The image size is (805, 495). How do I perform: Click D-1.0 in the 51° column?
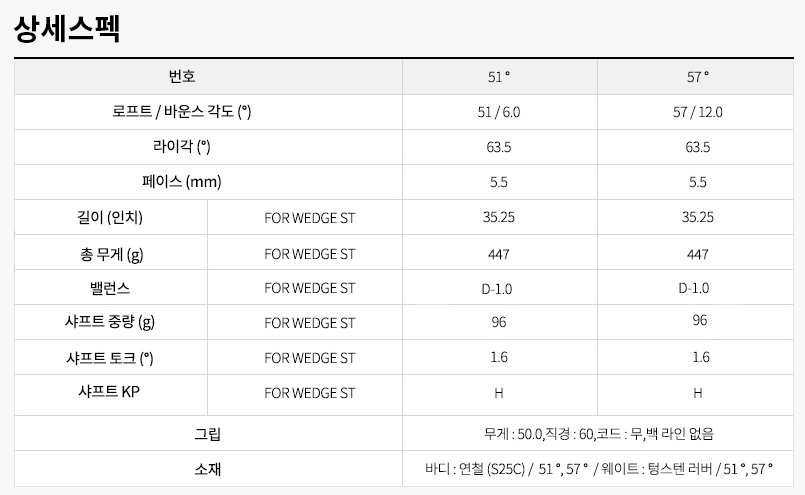pos(499,288)
